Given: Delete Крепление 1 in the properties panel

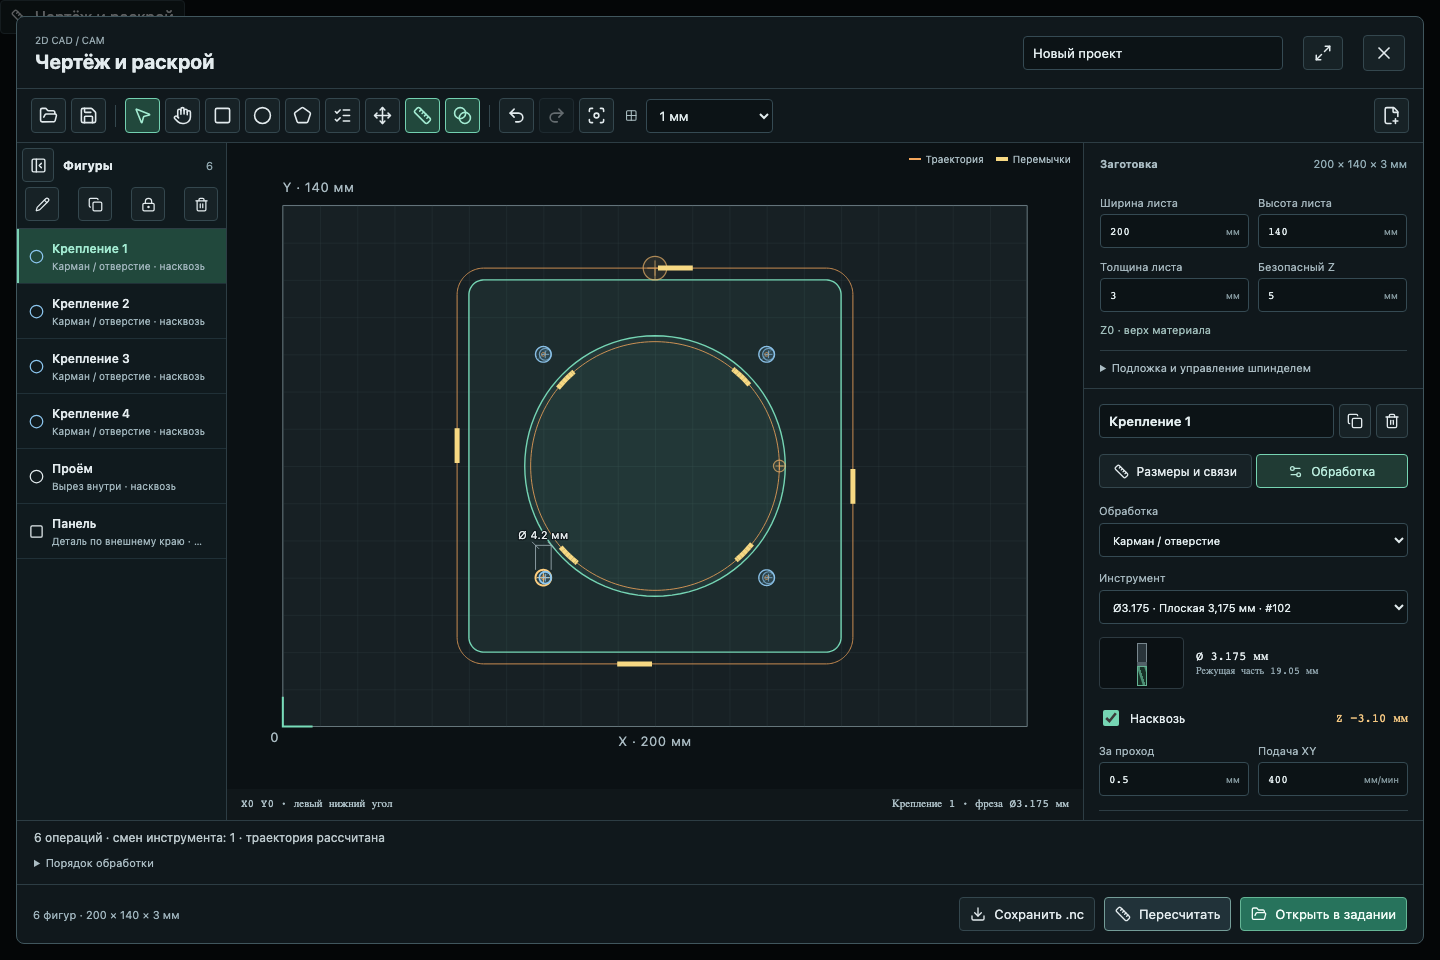Looking at the screenshot, I should pos(1392,421).
